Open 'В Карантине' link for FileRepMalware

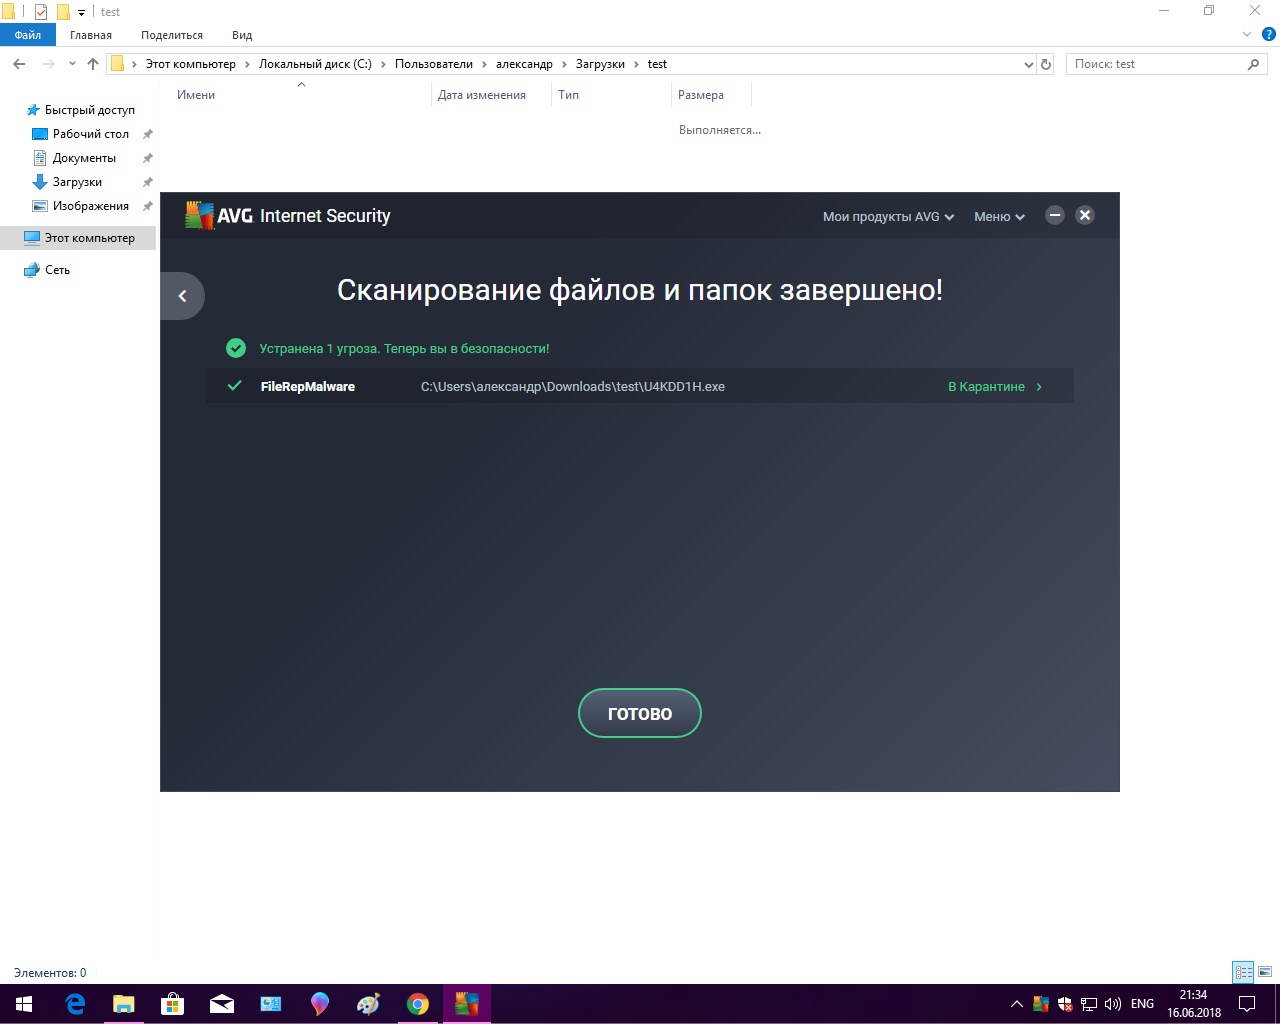point(995,387)
